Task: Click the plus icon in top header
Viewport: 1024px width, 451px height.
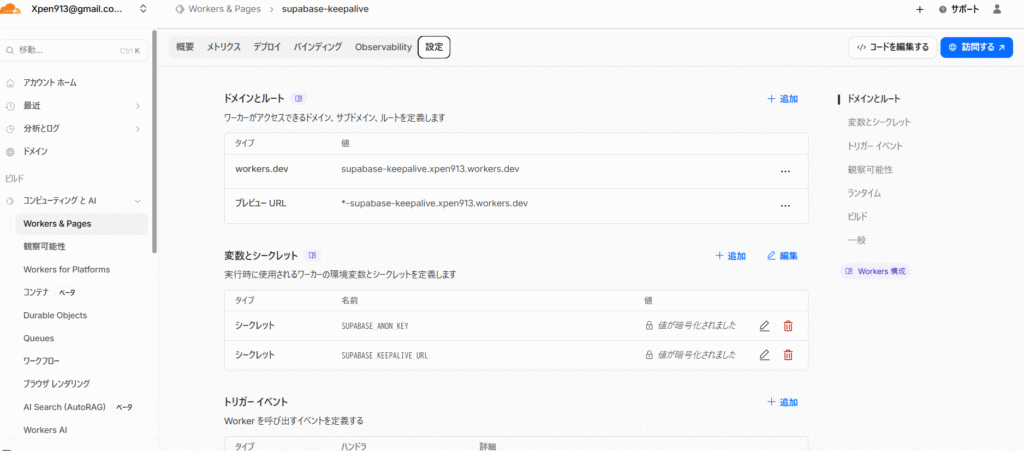Action: click(x=919, y=9)
